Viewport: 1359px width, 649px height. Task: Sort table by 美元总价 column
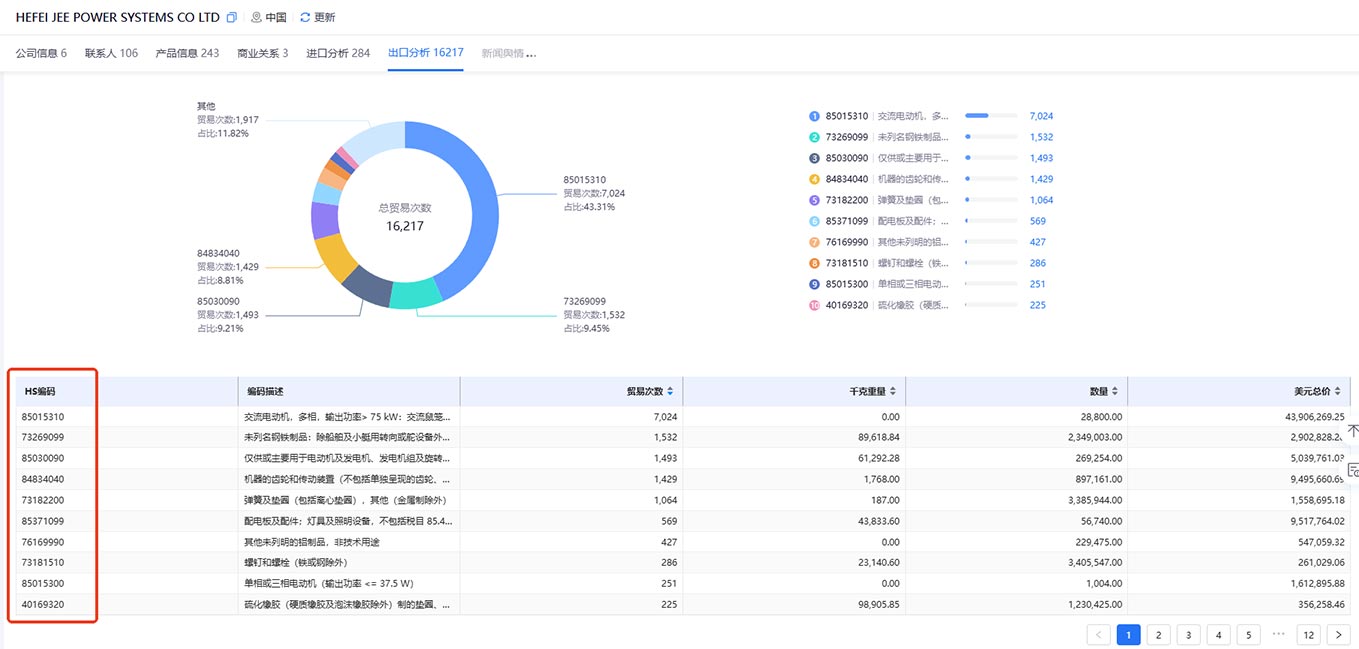tap(1338, 392)
